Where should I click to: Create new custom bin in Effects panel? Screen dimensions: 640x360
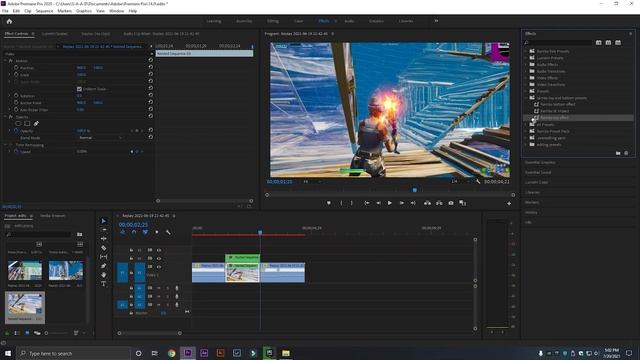click(x=618, y=153)
